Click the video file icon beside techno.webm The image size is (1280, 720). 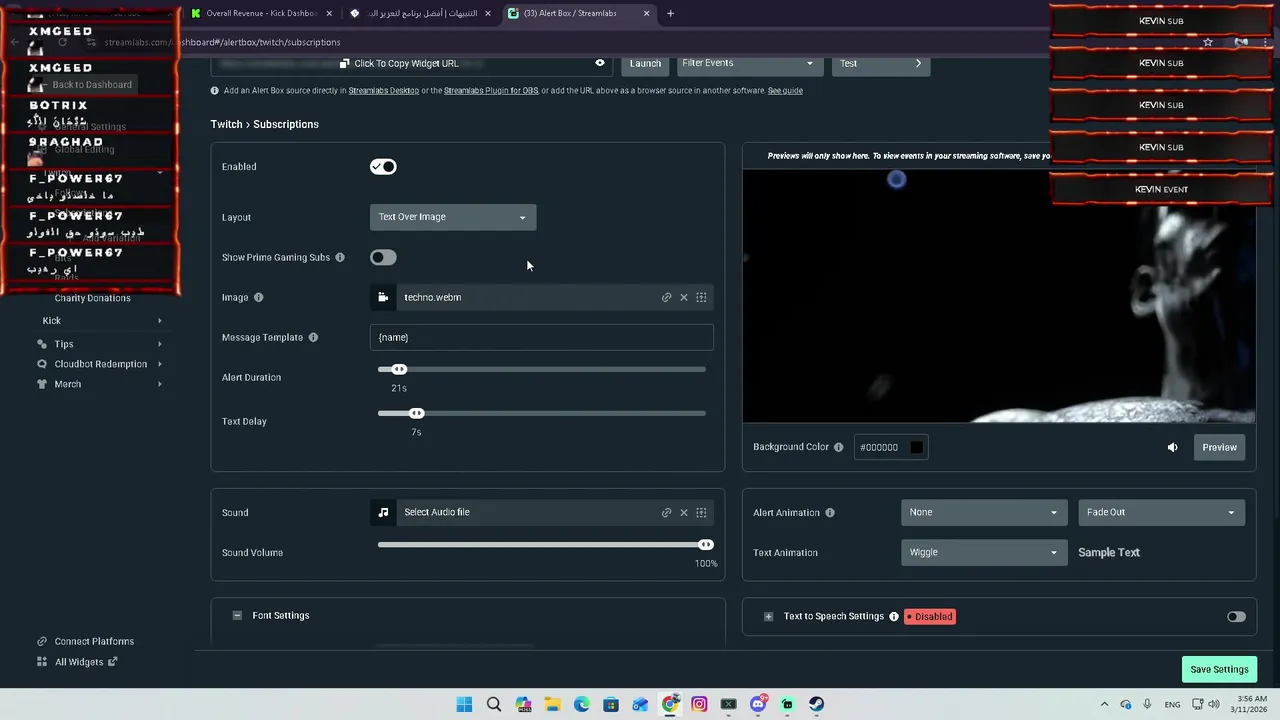(383, 297)
